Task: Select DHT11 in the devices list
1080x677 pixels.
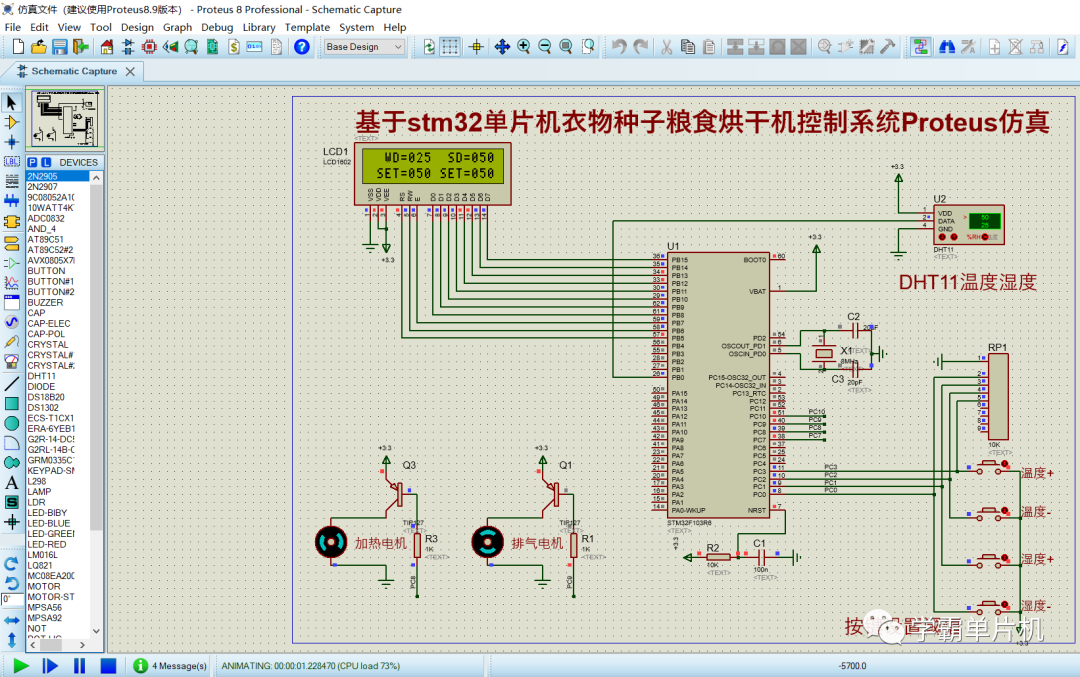Action: point(41,376)
